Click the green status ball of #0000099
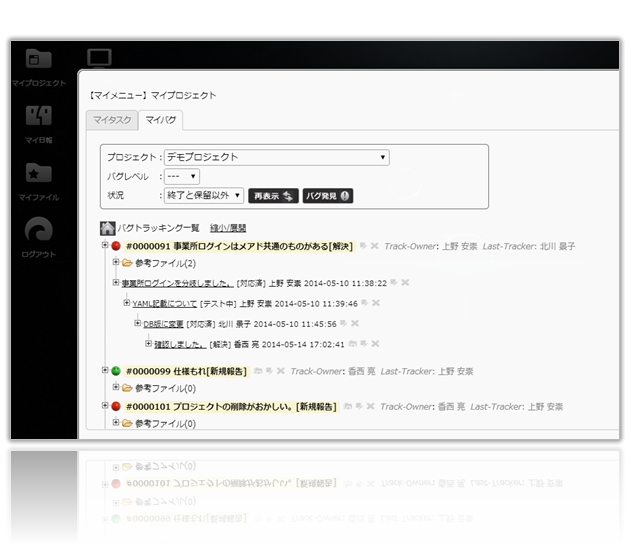The height and width of the screenshot is (550, 630). 116,371
